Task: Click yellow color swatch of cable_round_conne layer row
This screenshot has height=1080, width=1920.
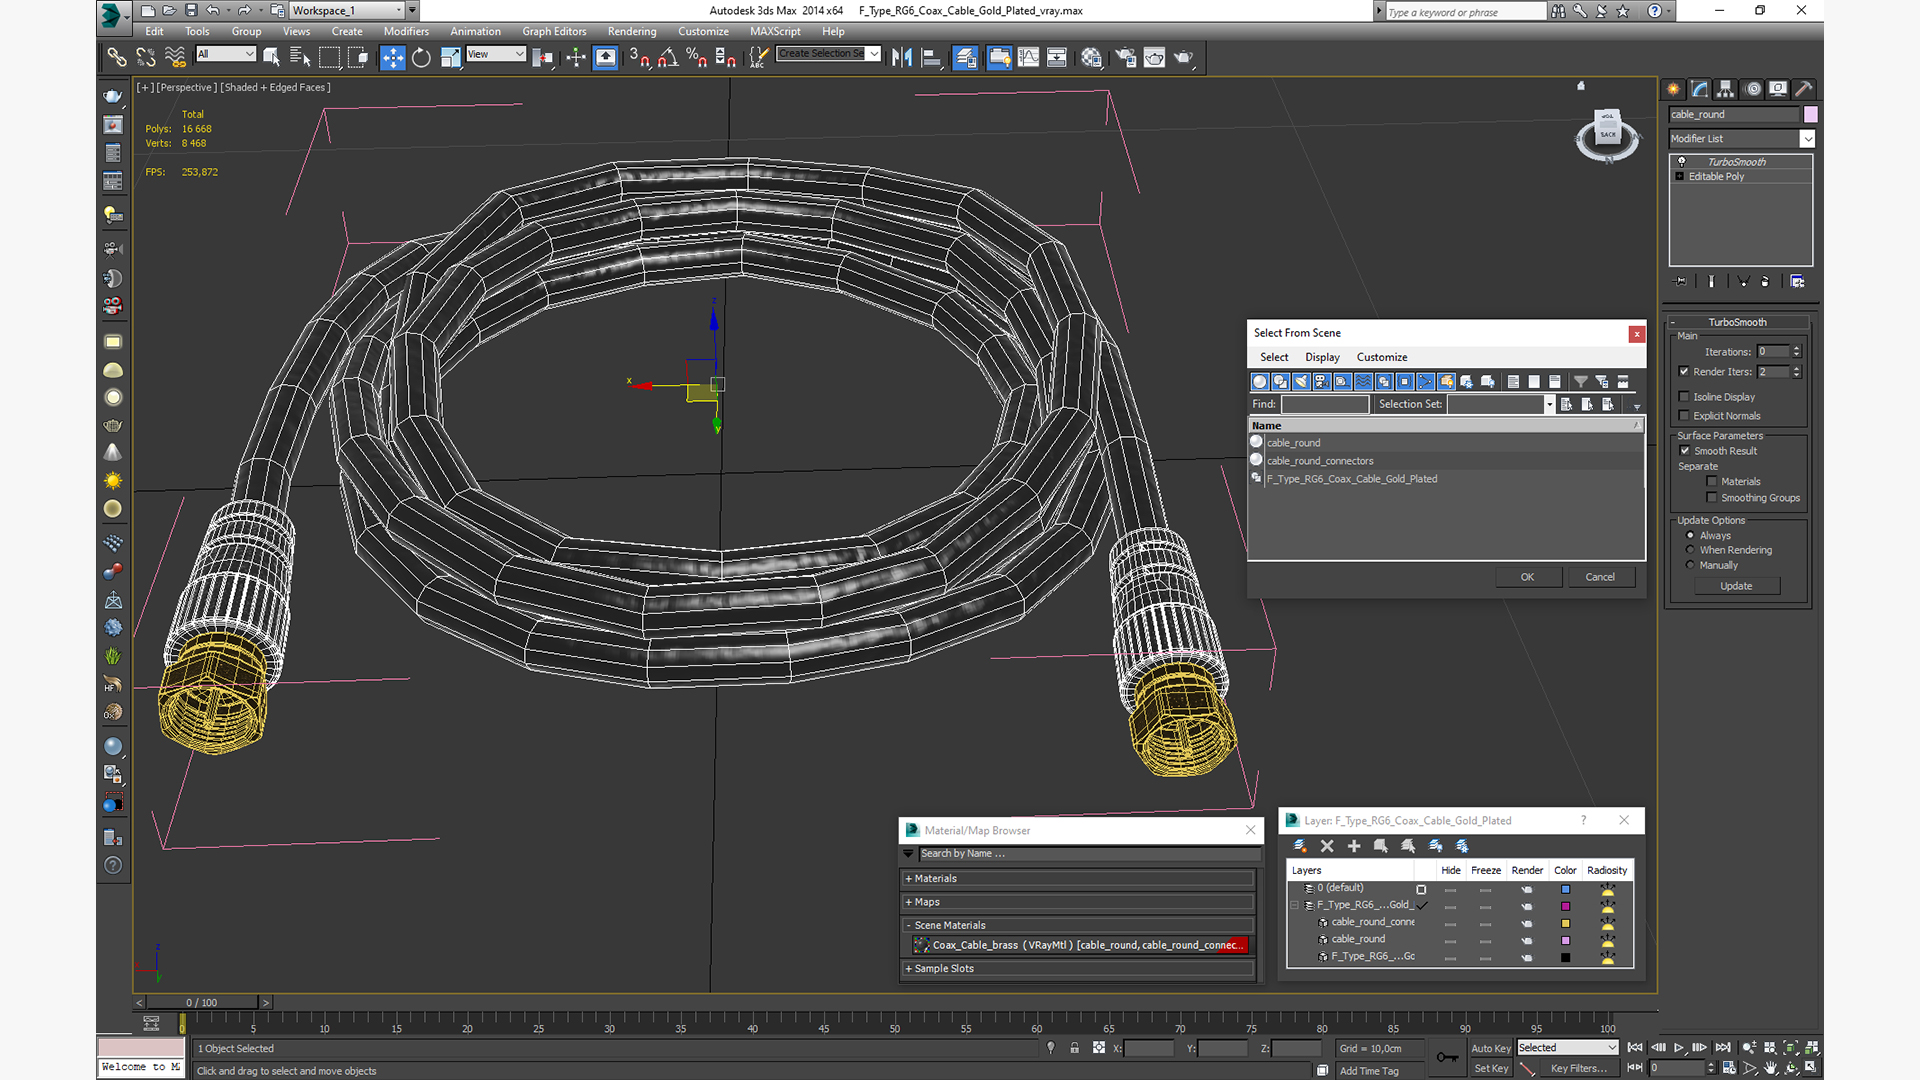Action: (1565, 923)
